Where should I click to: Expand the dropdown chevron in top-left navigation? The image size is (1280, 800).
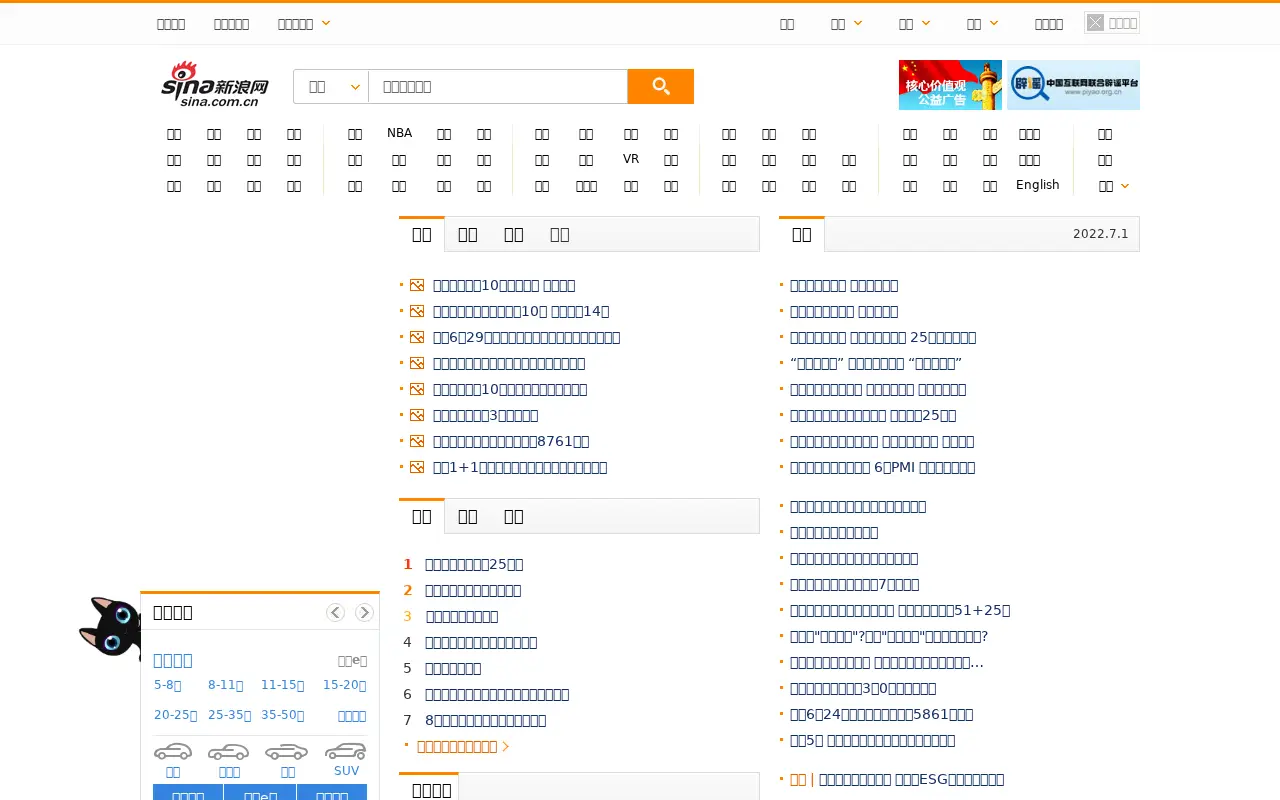tap(326, 23)
